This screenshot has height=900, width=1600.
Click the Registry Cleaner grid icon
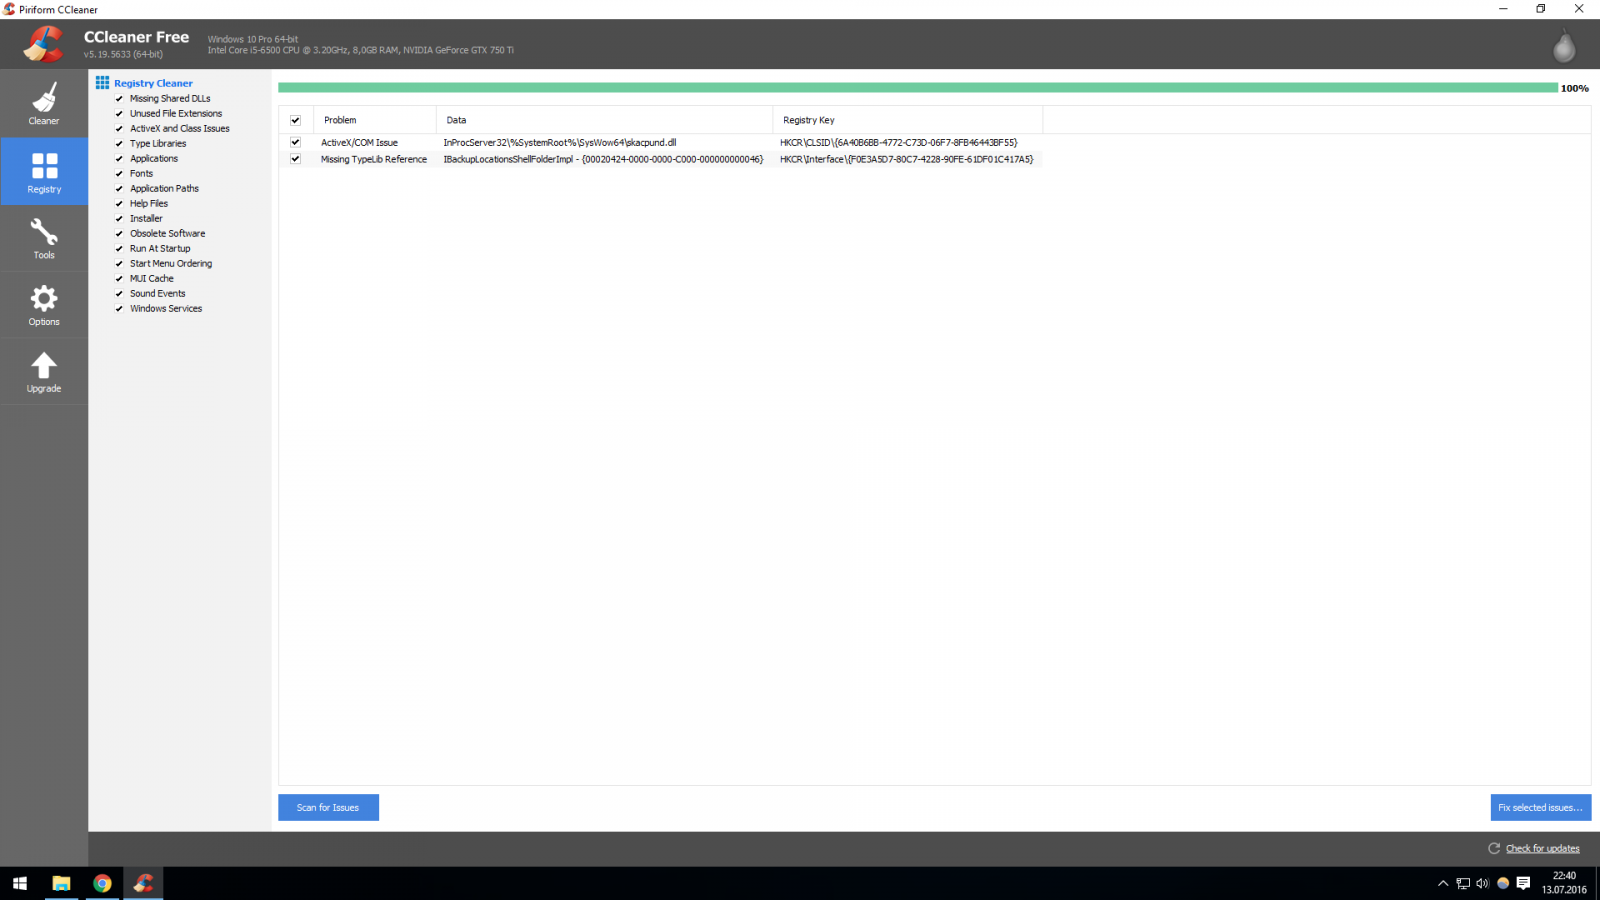pos(102,83)
